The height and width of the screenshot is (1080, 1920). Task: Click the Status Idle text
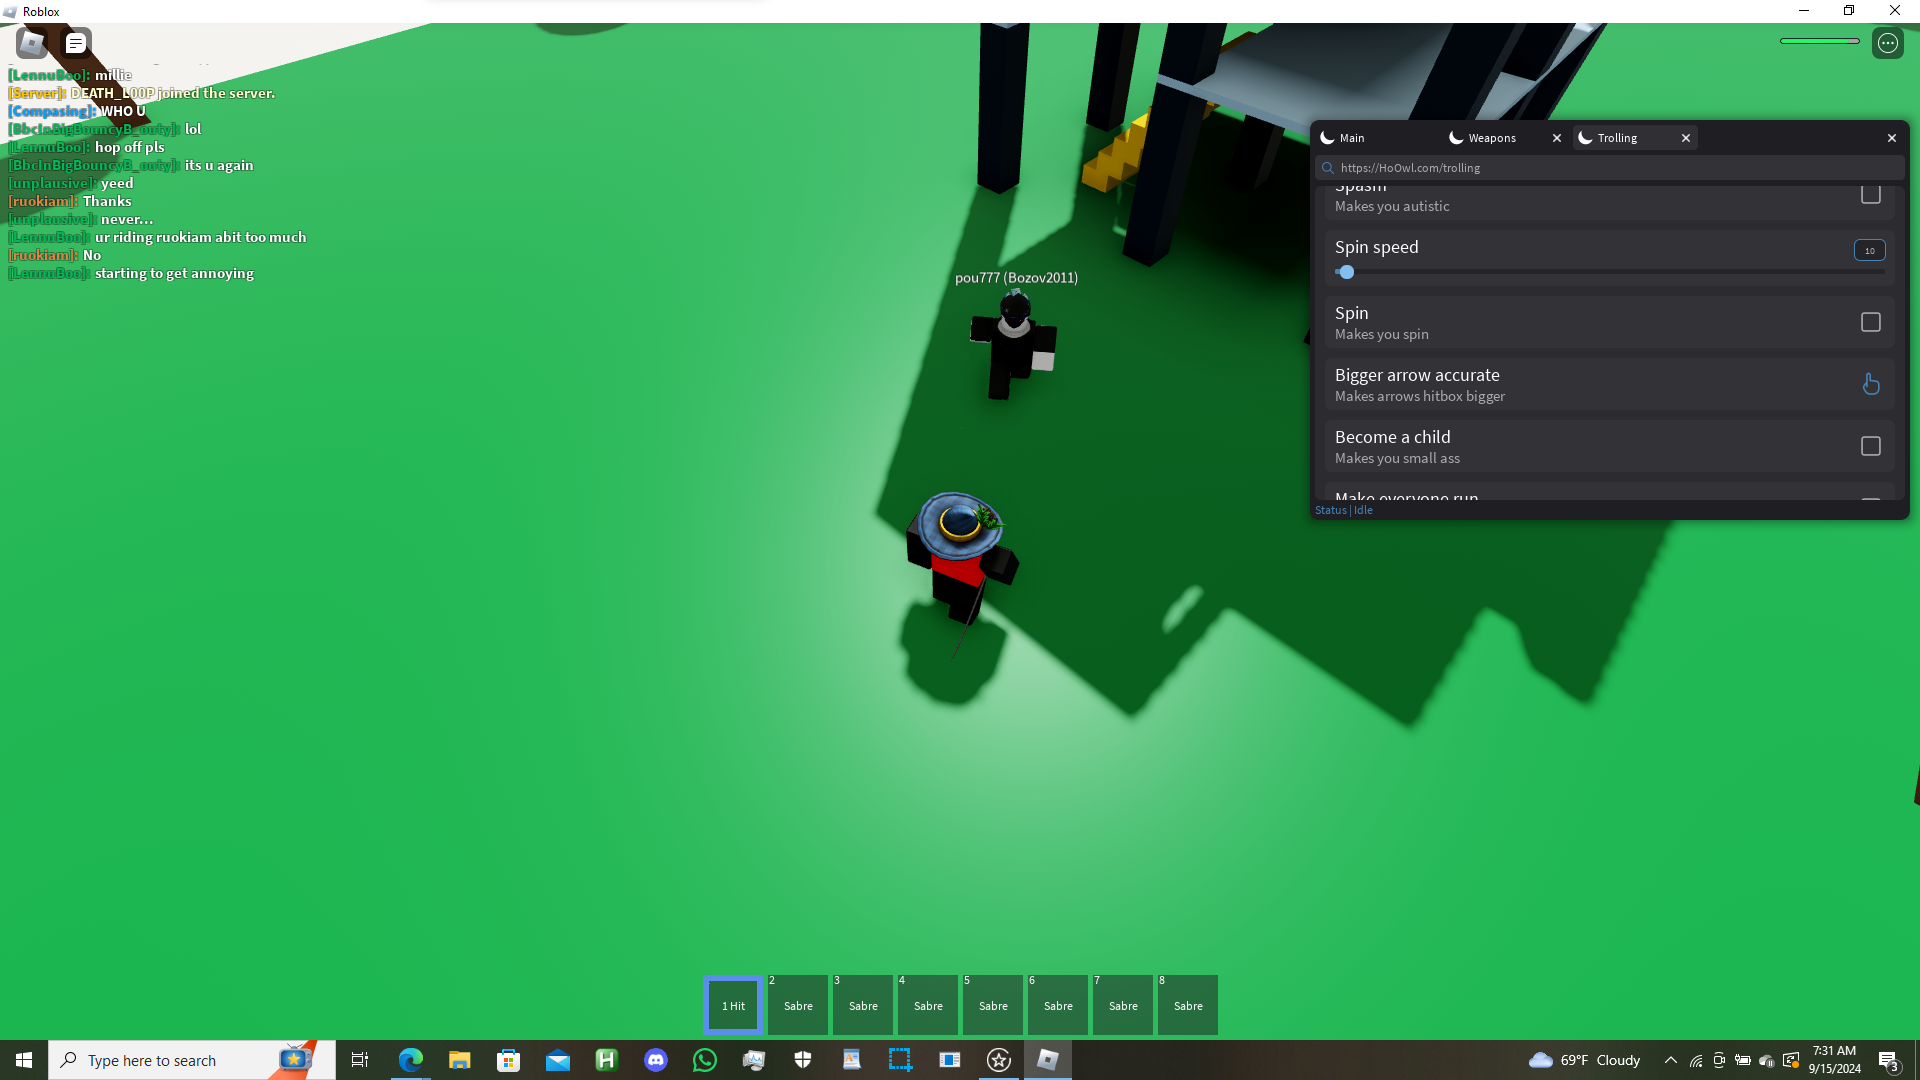[1344, 510]
